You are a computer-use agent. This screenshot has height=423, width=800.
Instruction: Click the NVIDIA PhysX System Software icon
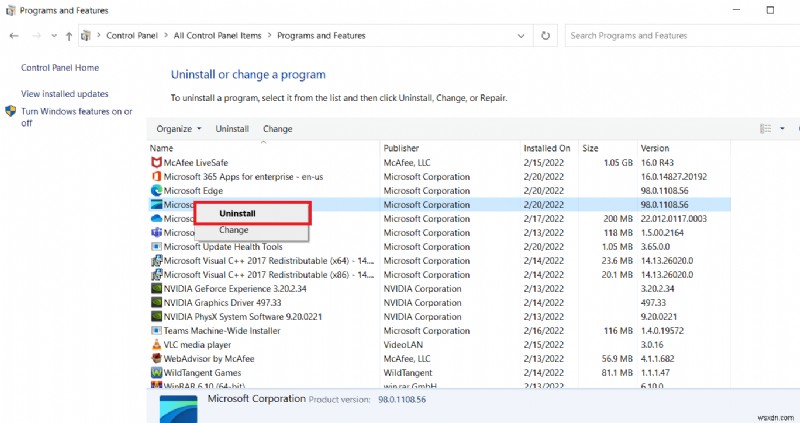coord(156,316)
